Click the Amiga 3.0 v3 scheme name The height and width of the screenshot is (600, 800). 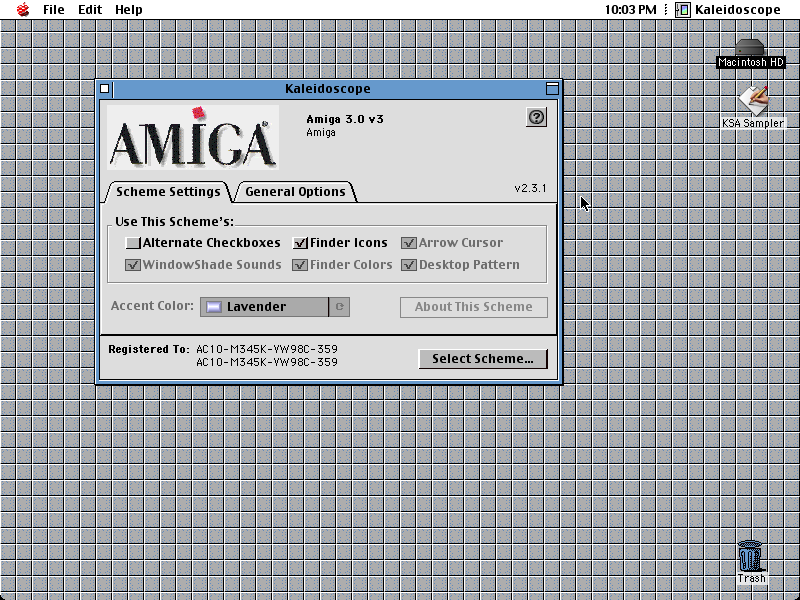pyautogui.click(x=345, y=119)
